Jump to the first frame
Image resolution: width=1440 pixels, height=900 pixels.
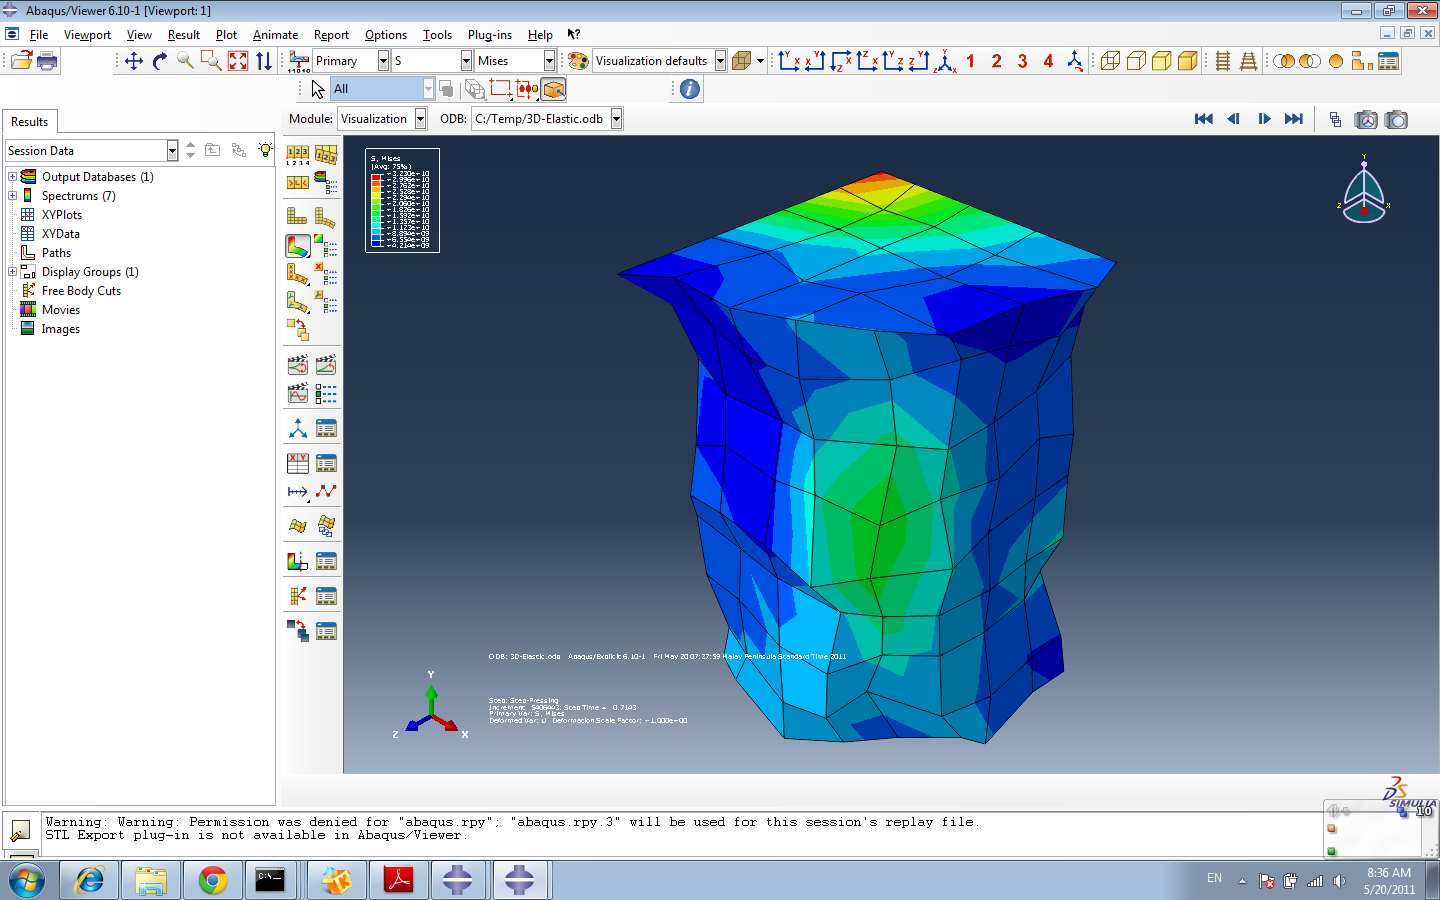[x=1203, y=119]
